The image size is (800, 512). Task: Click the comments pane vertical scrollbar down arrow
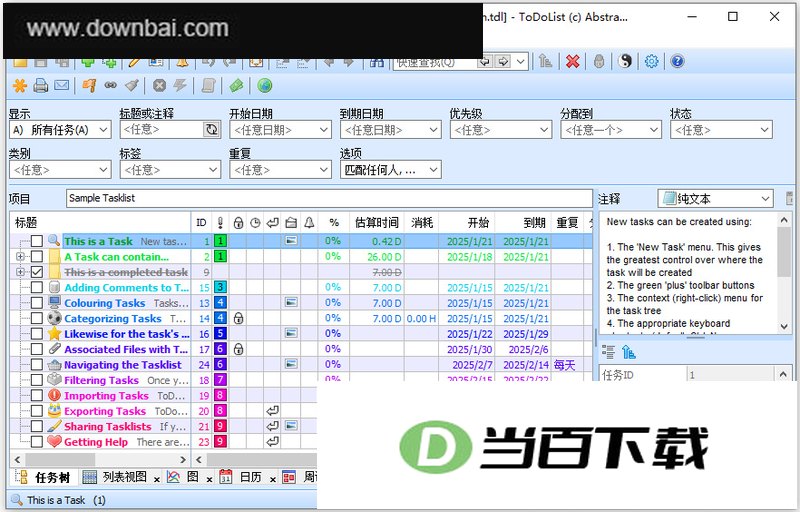[x=784, y=327]
